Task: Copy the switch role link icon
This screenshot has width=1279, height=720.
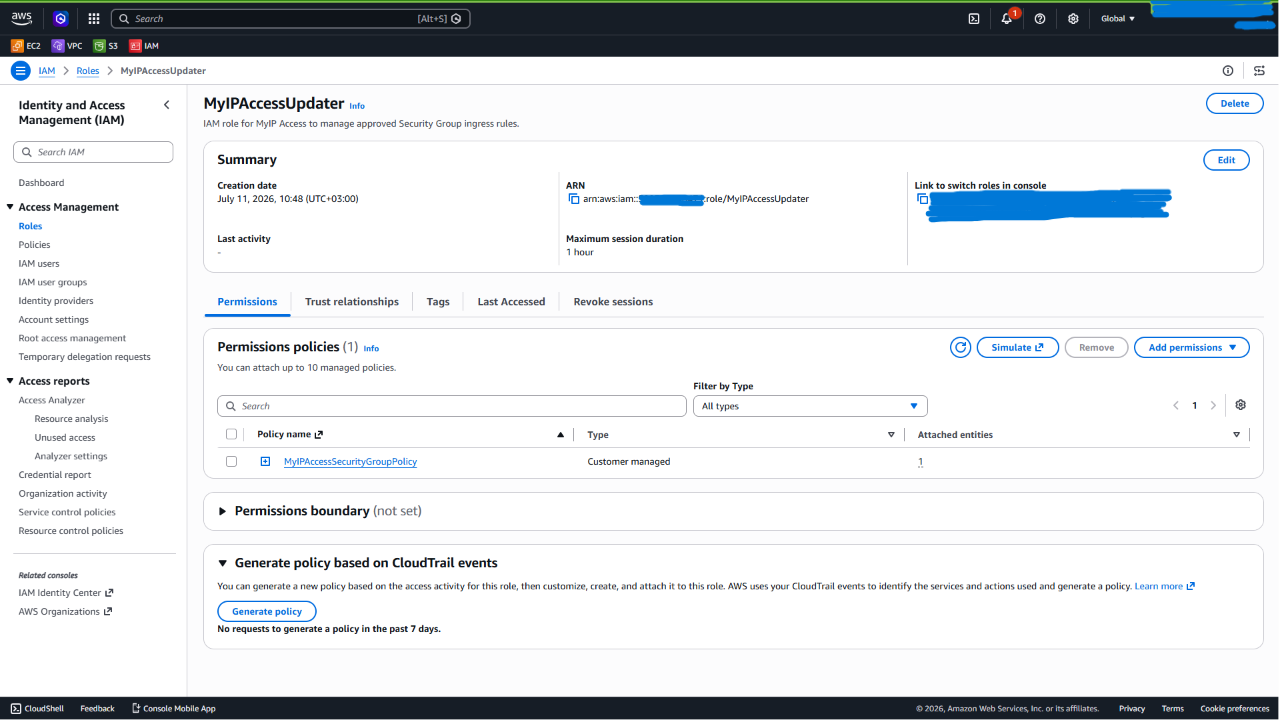Action: [x=923, y=199]
